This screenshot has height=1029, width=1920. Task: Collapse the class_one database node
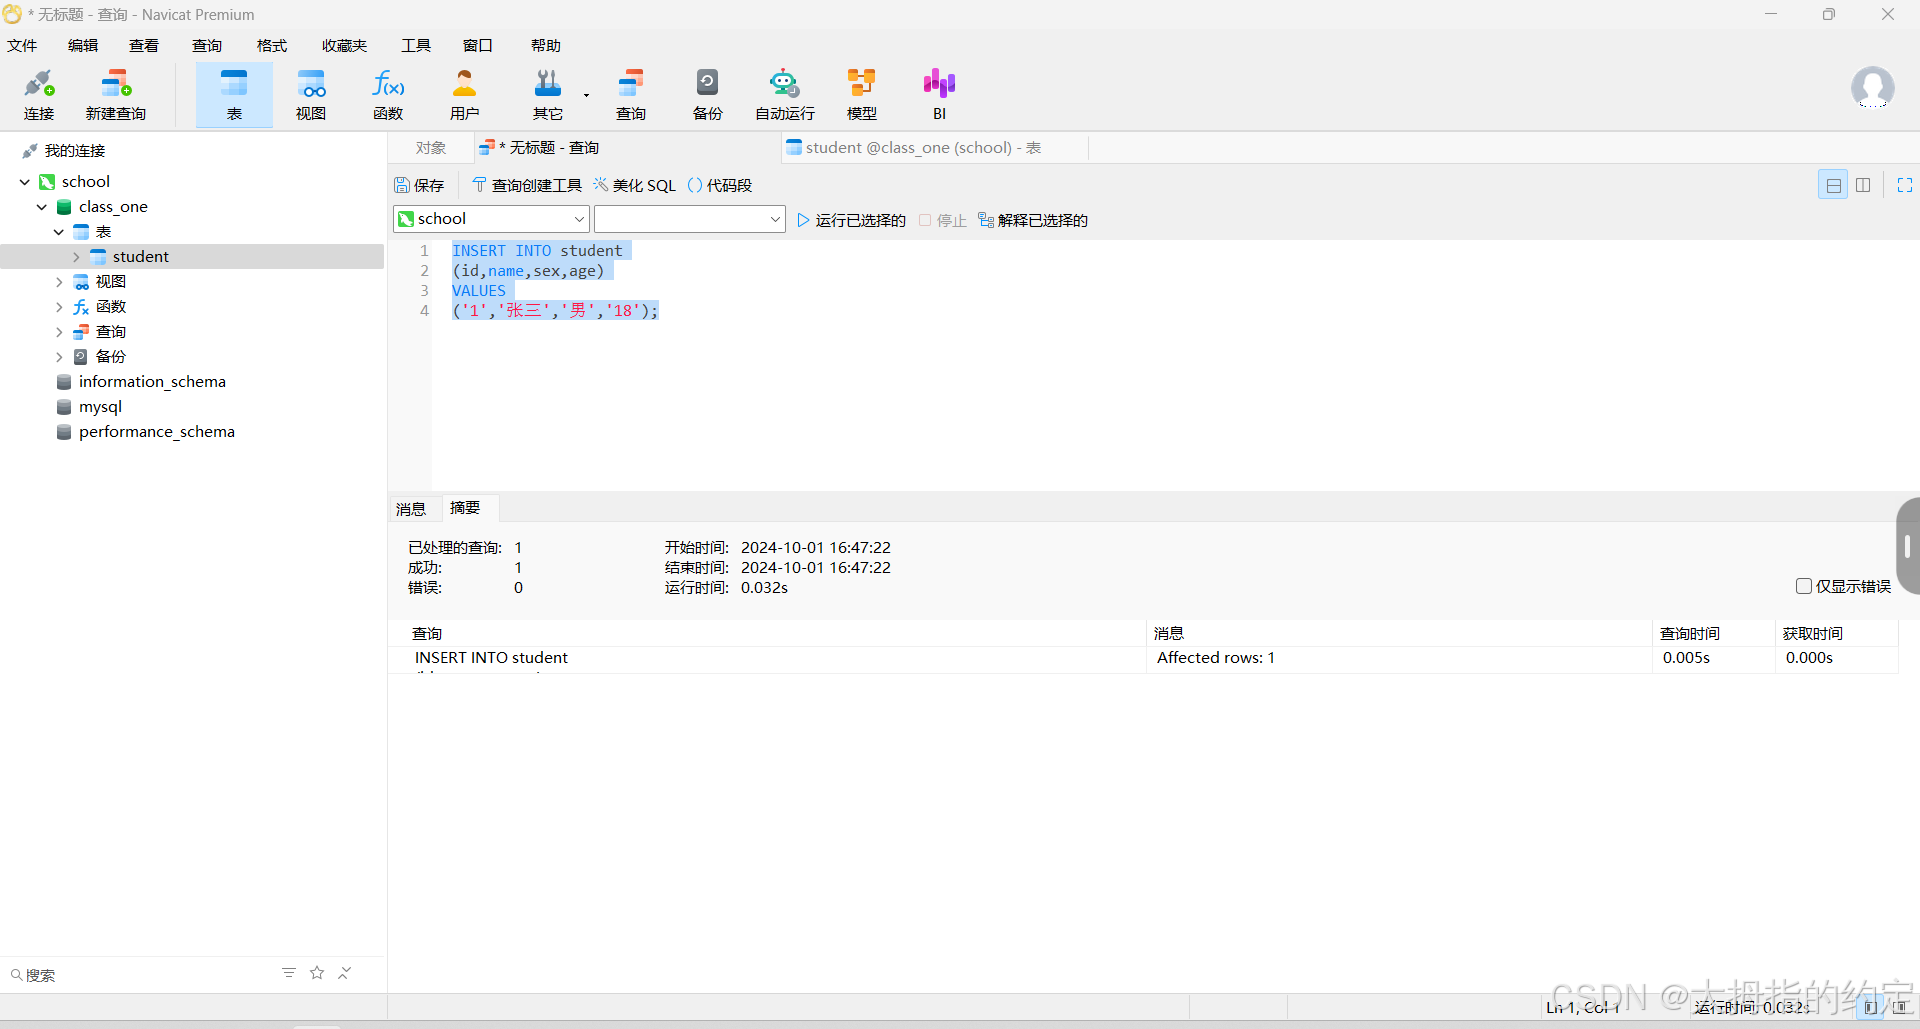42,207
